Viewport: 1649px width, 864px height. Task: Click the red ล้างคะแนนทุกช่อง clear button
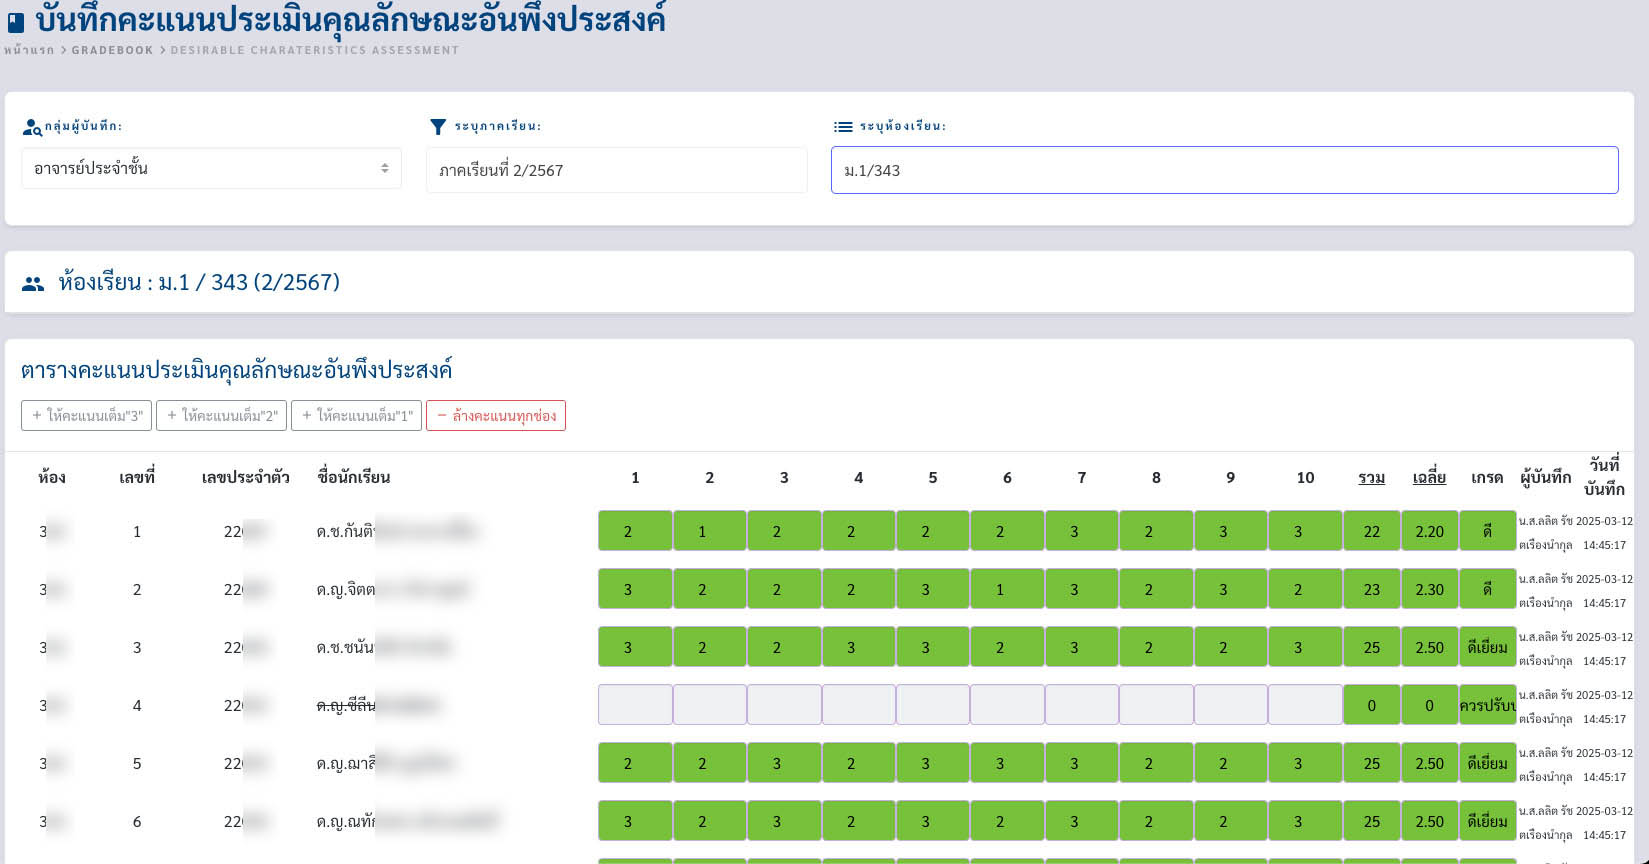496,416
